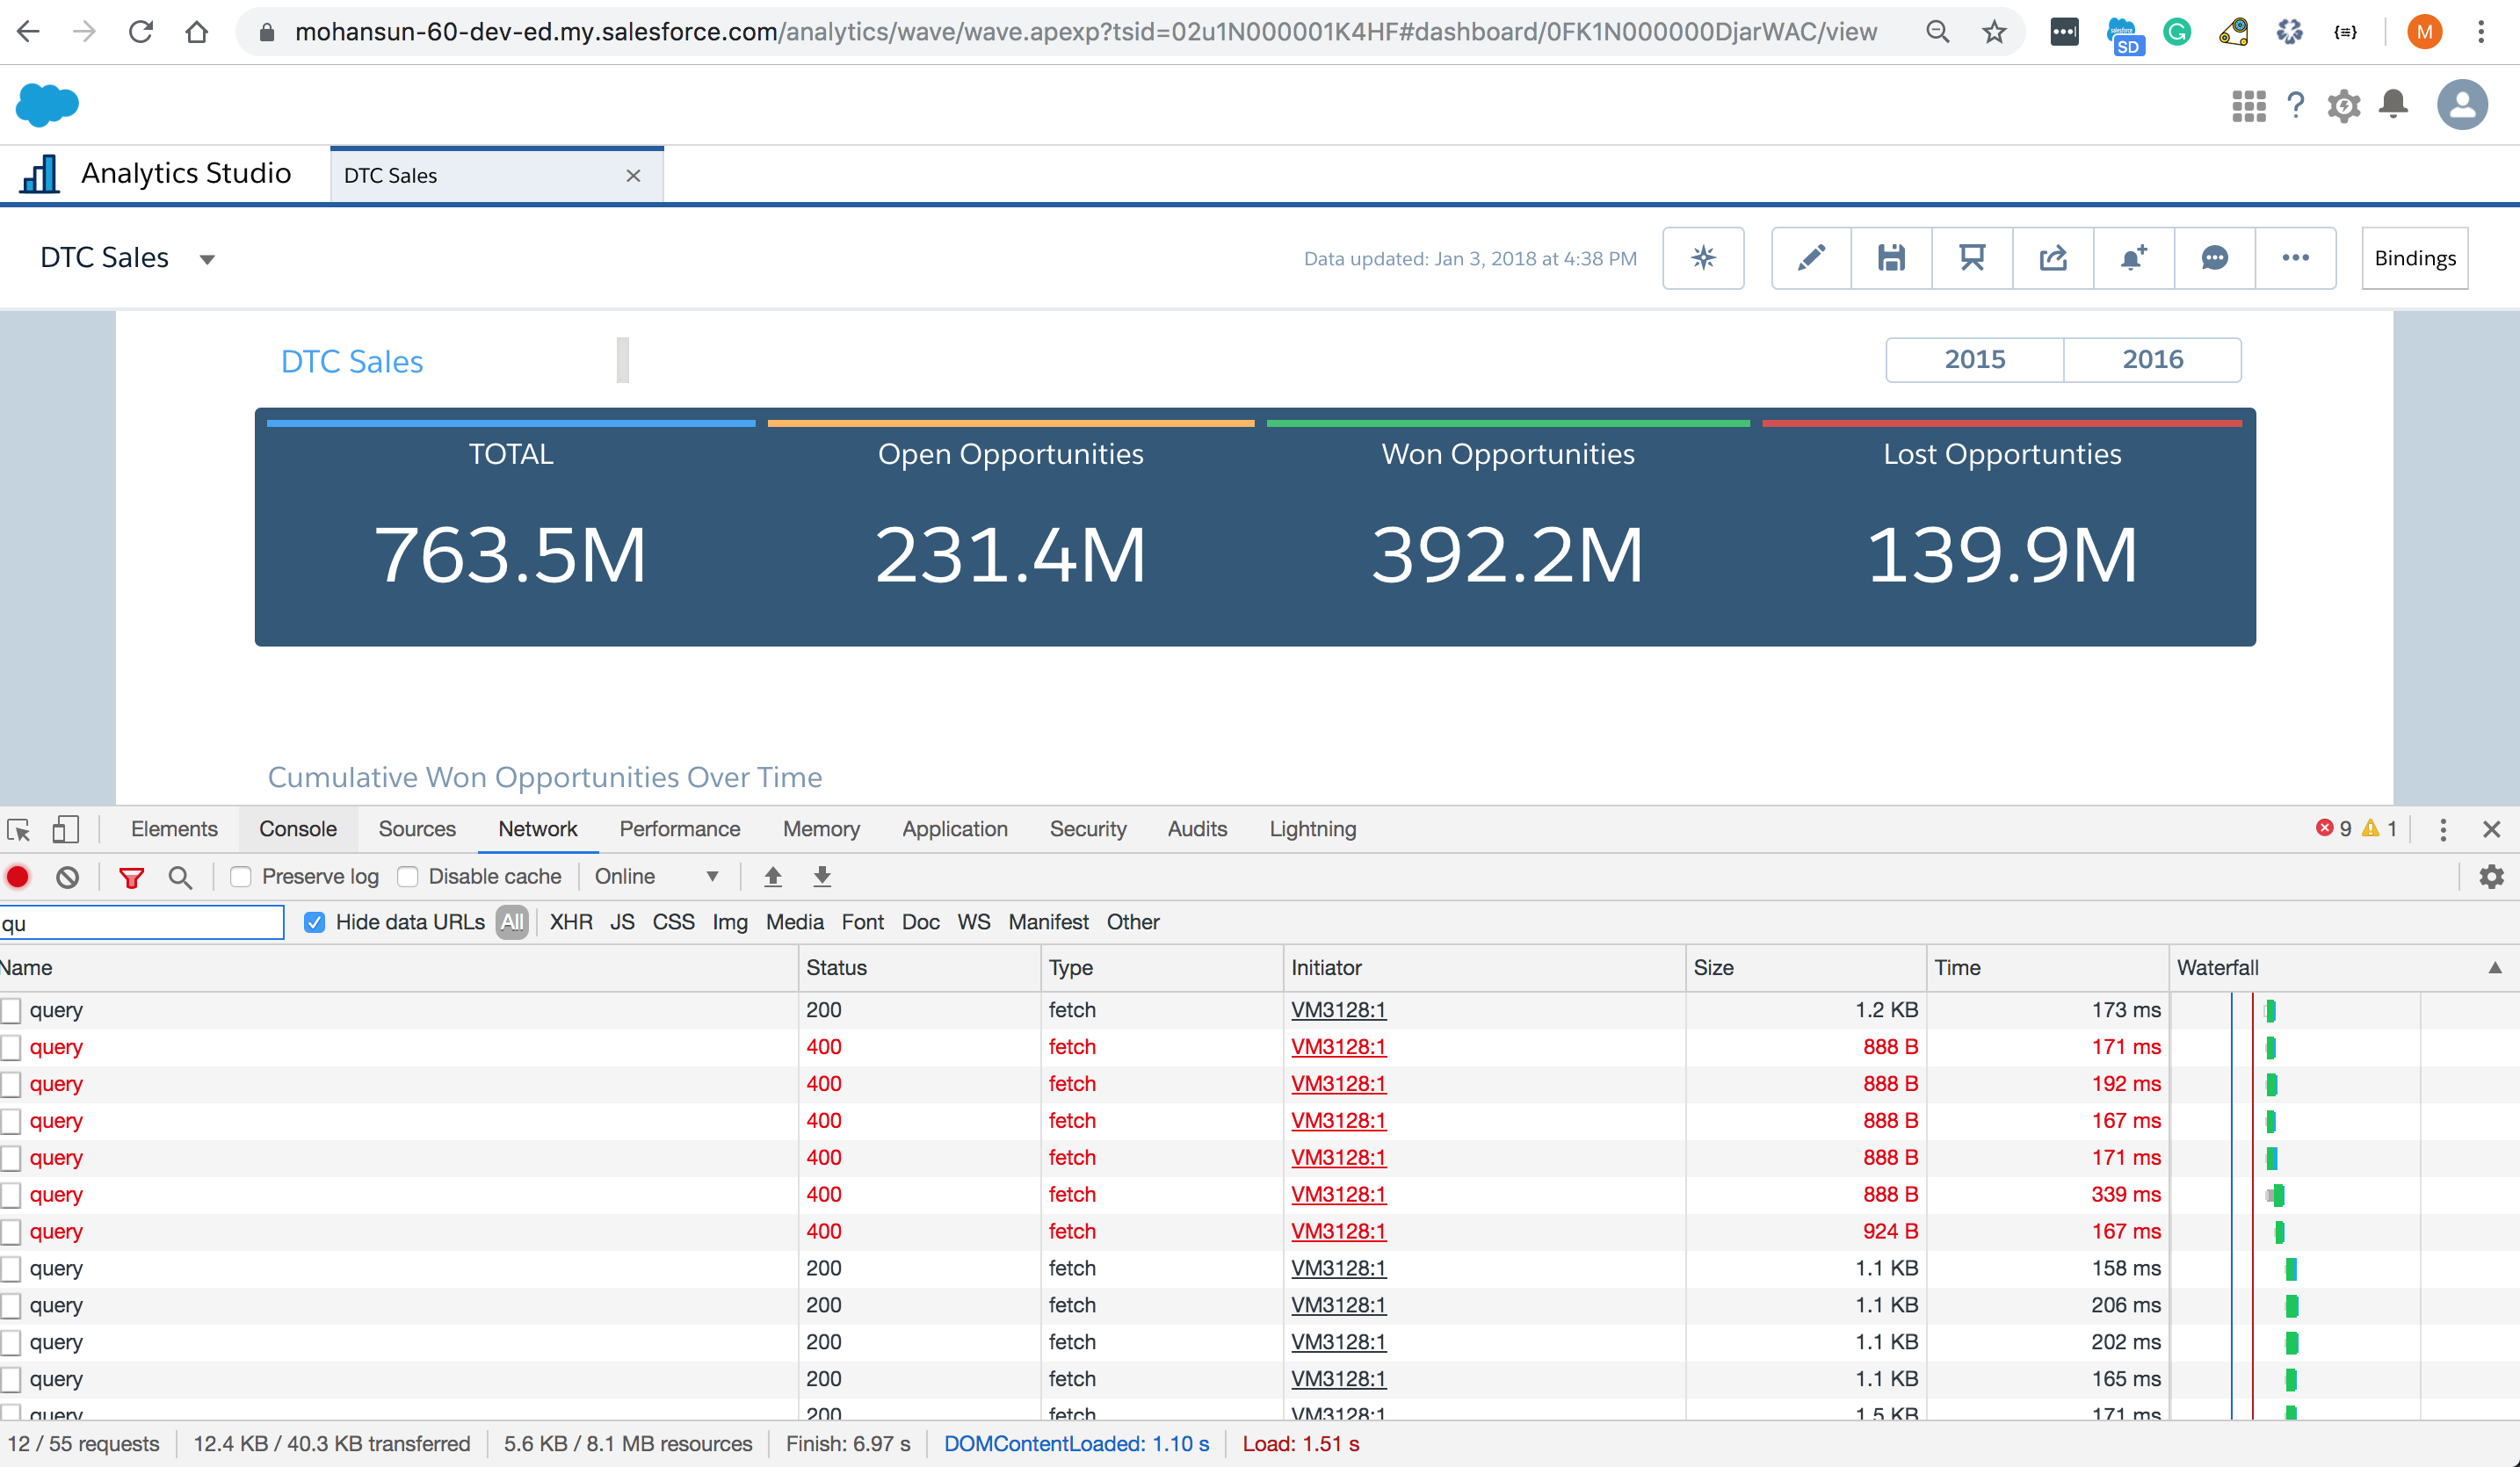Viewport: 2520px width, 1467px height.
Task: Enable Preserve log checkbox
Action: click(240, 877)
